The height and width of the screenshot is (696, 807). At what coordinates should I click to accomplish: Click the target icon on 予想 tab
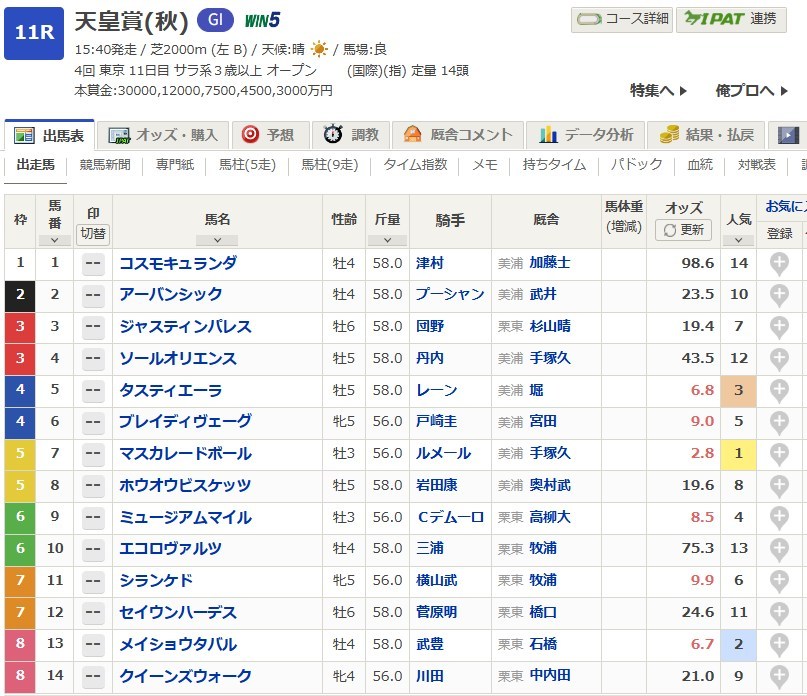[x=251, y=135]
